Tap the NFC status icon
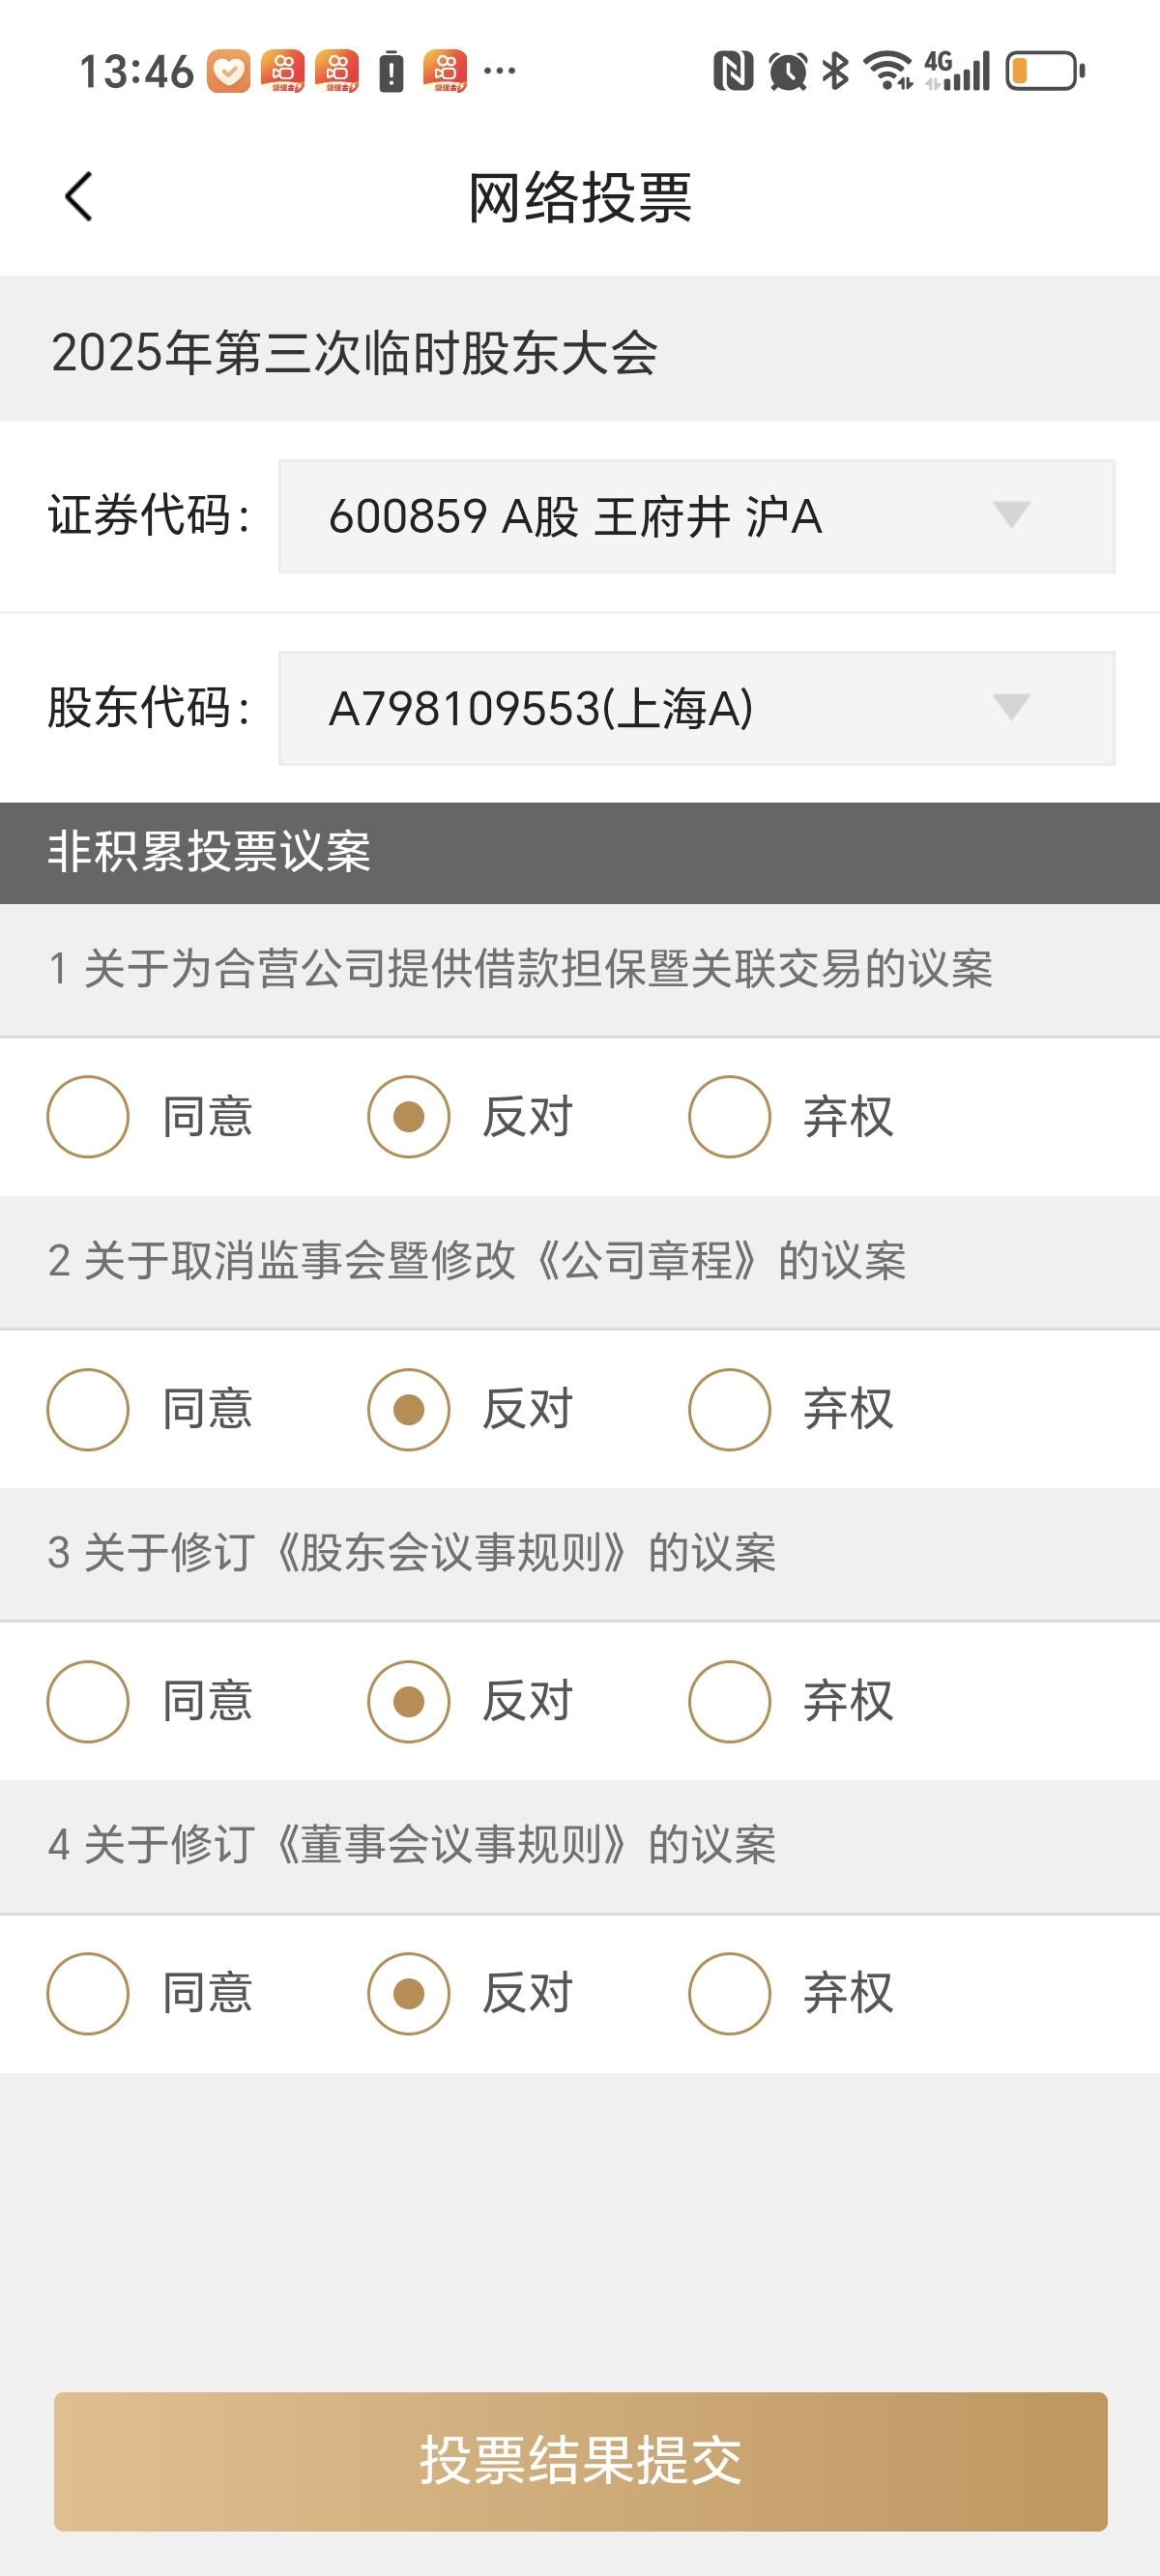 tap(733, 71)
